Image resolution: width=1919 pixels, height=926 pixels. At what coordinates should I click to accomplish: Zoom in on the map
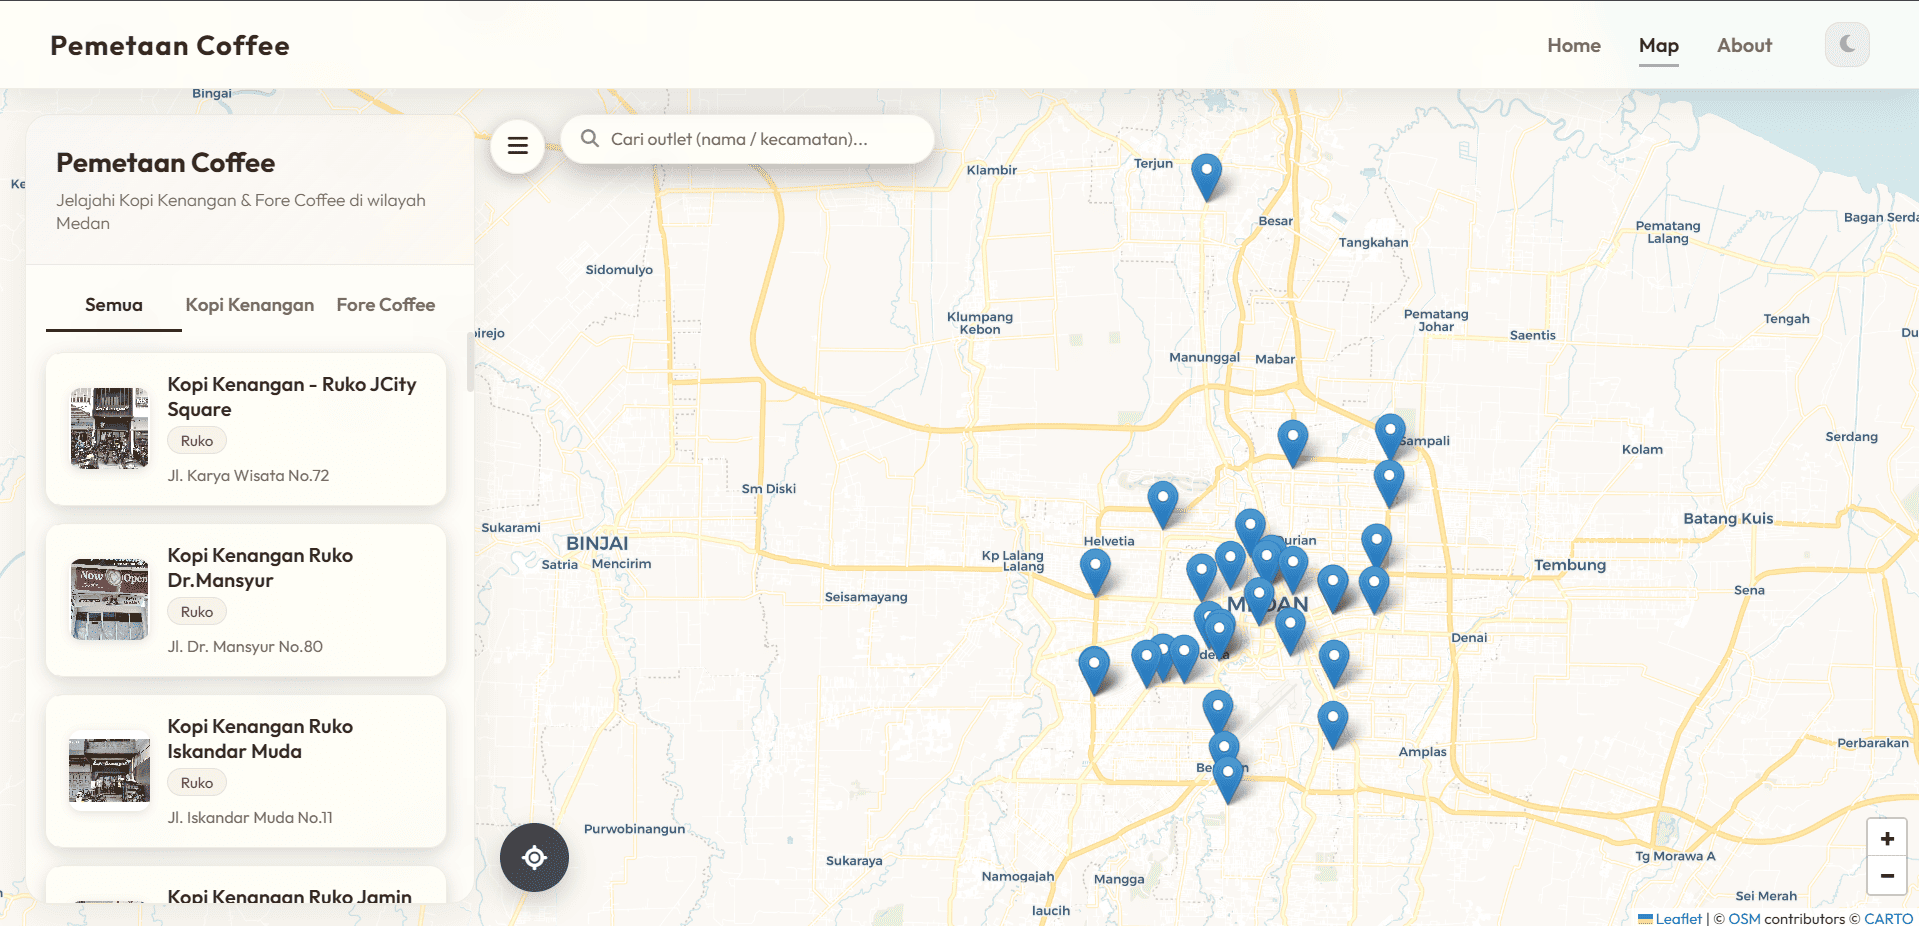[x=1886, y=839]
